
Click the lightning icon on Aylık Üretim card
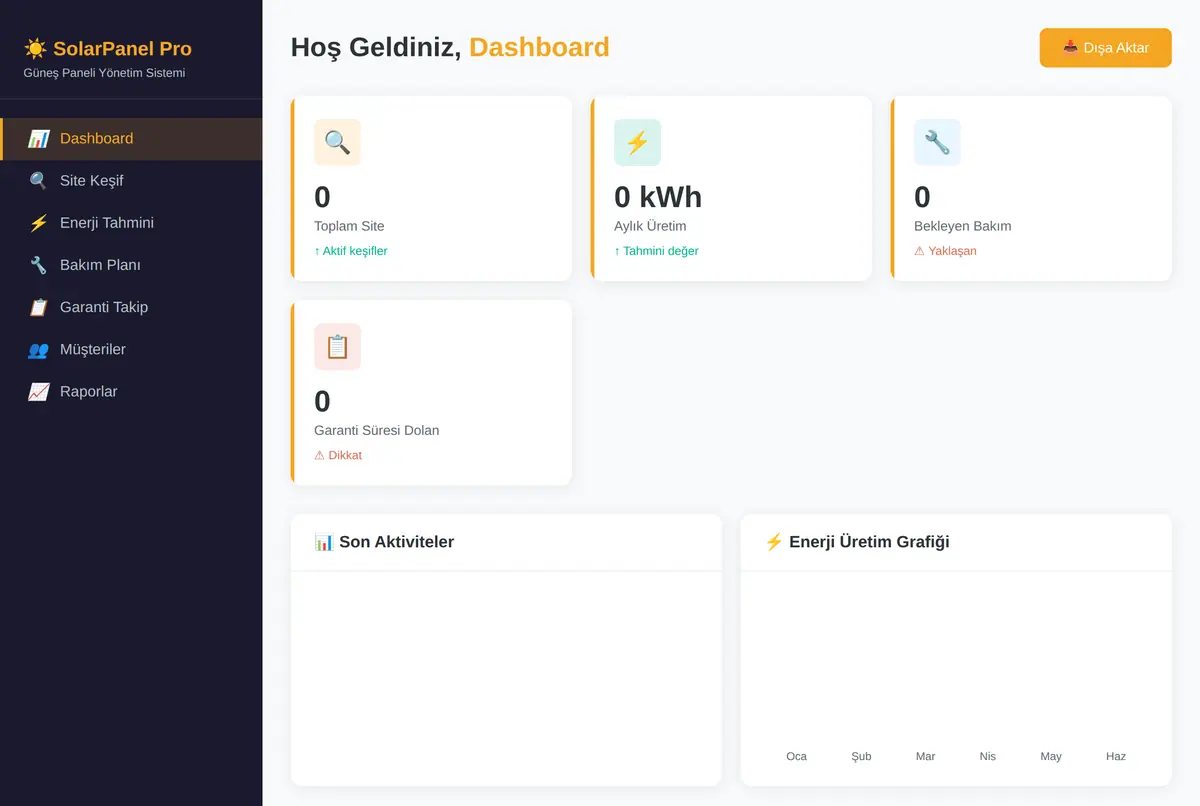click(x=637, y=142)
